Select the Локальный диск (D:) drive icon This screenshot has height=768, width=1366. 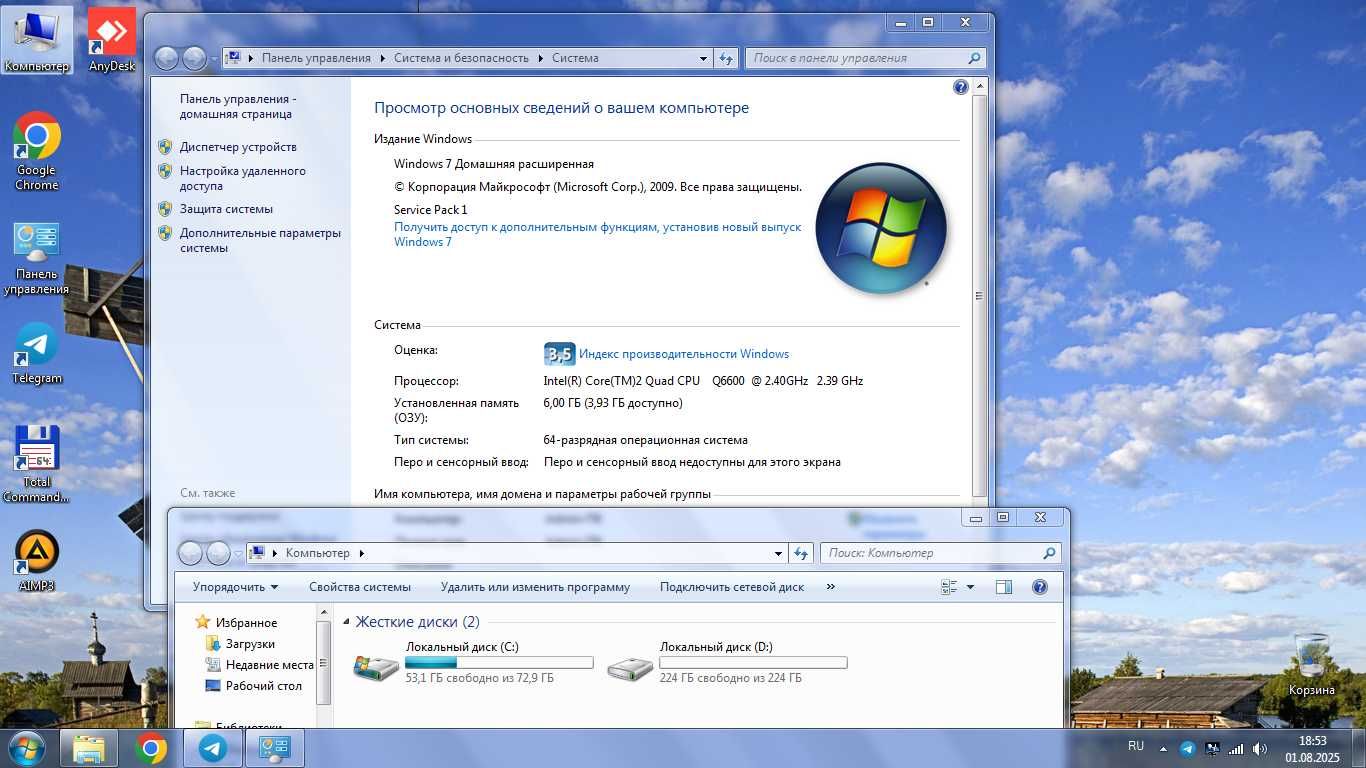630,667
